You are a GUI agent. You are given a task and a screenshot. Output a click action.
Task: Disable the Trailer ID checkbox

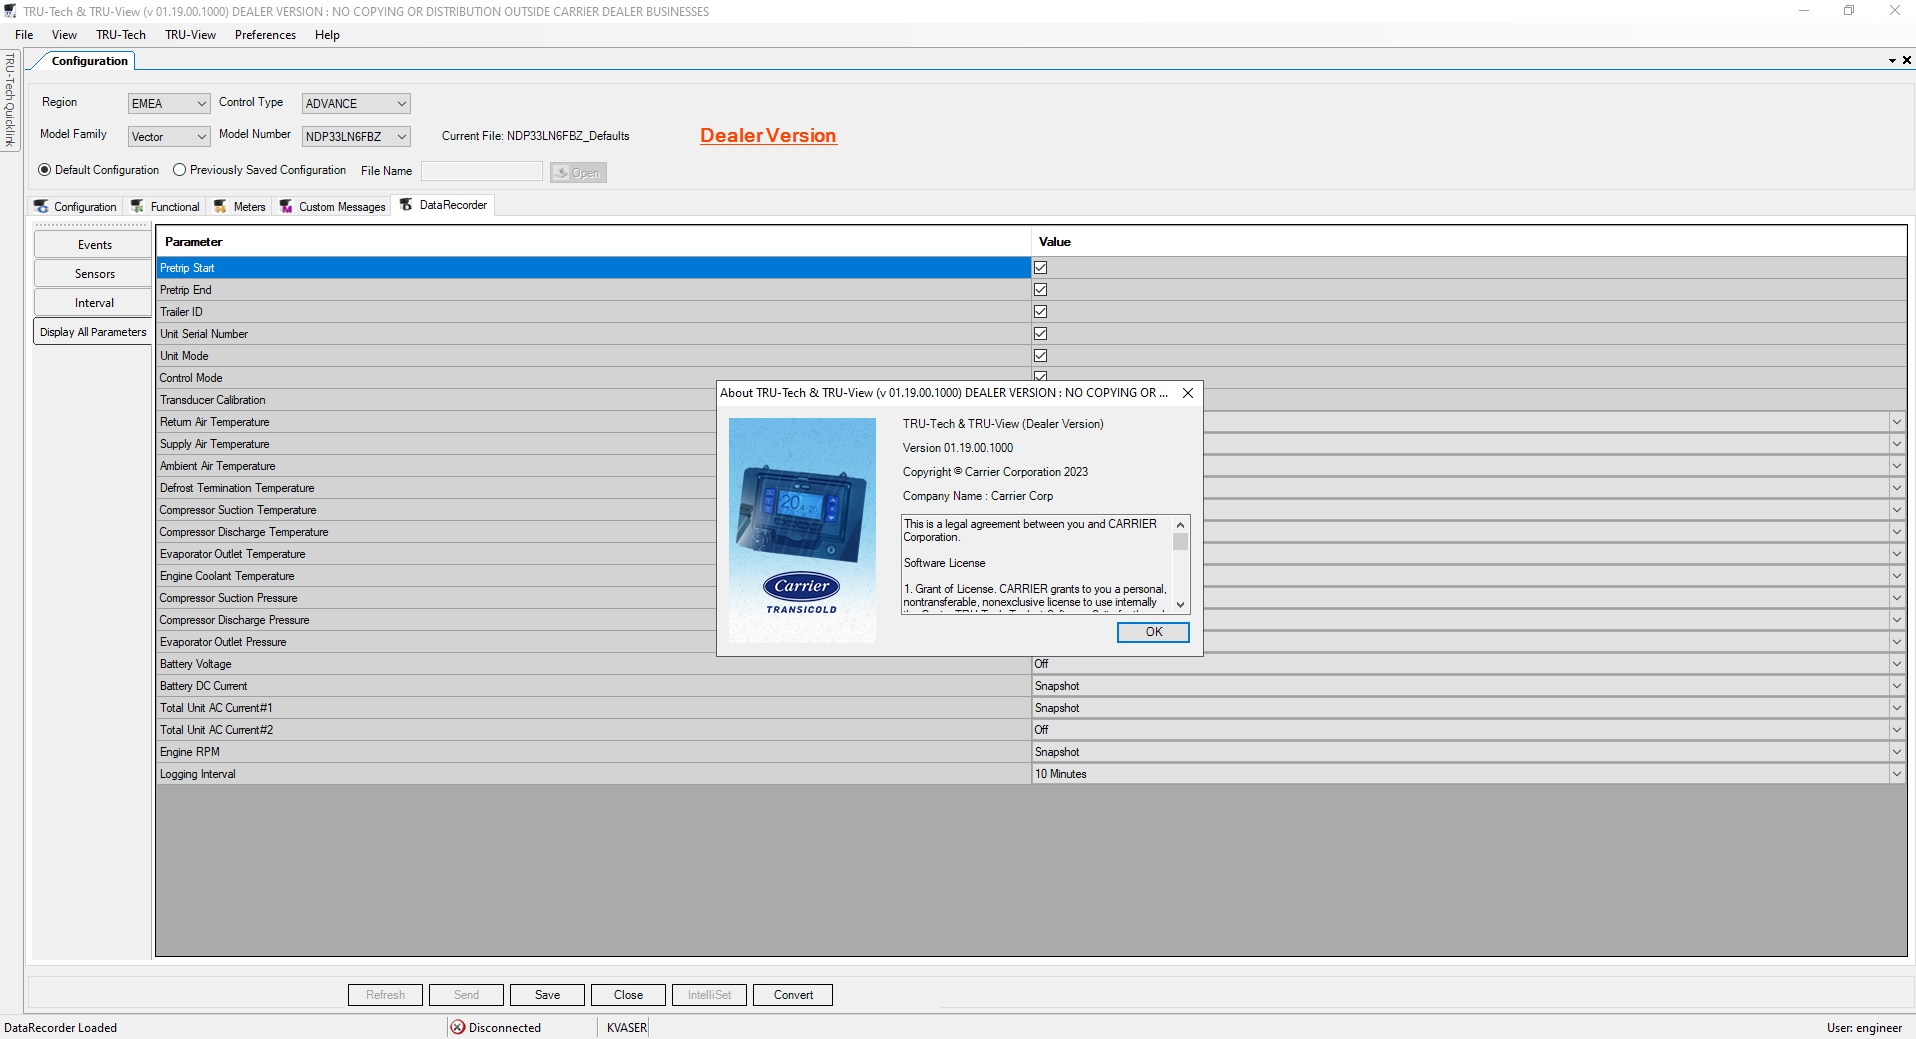click(1041, 311)
